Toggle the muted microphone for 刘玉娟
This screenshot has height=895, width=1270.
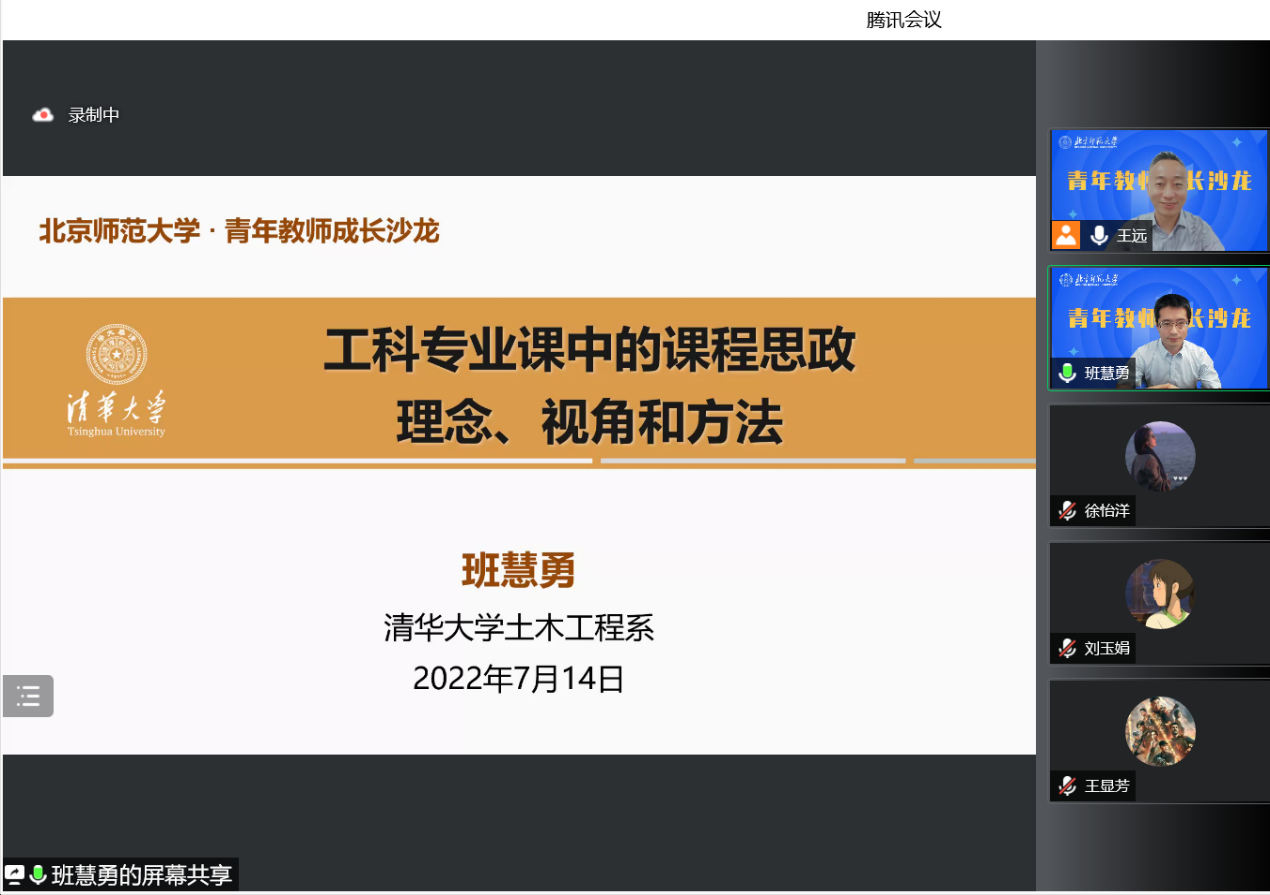click(x=1067, y=648)
